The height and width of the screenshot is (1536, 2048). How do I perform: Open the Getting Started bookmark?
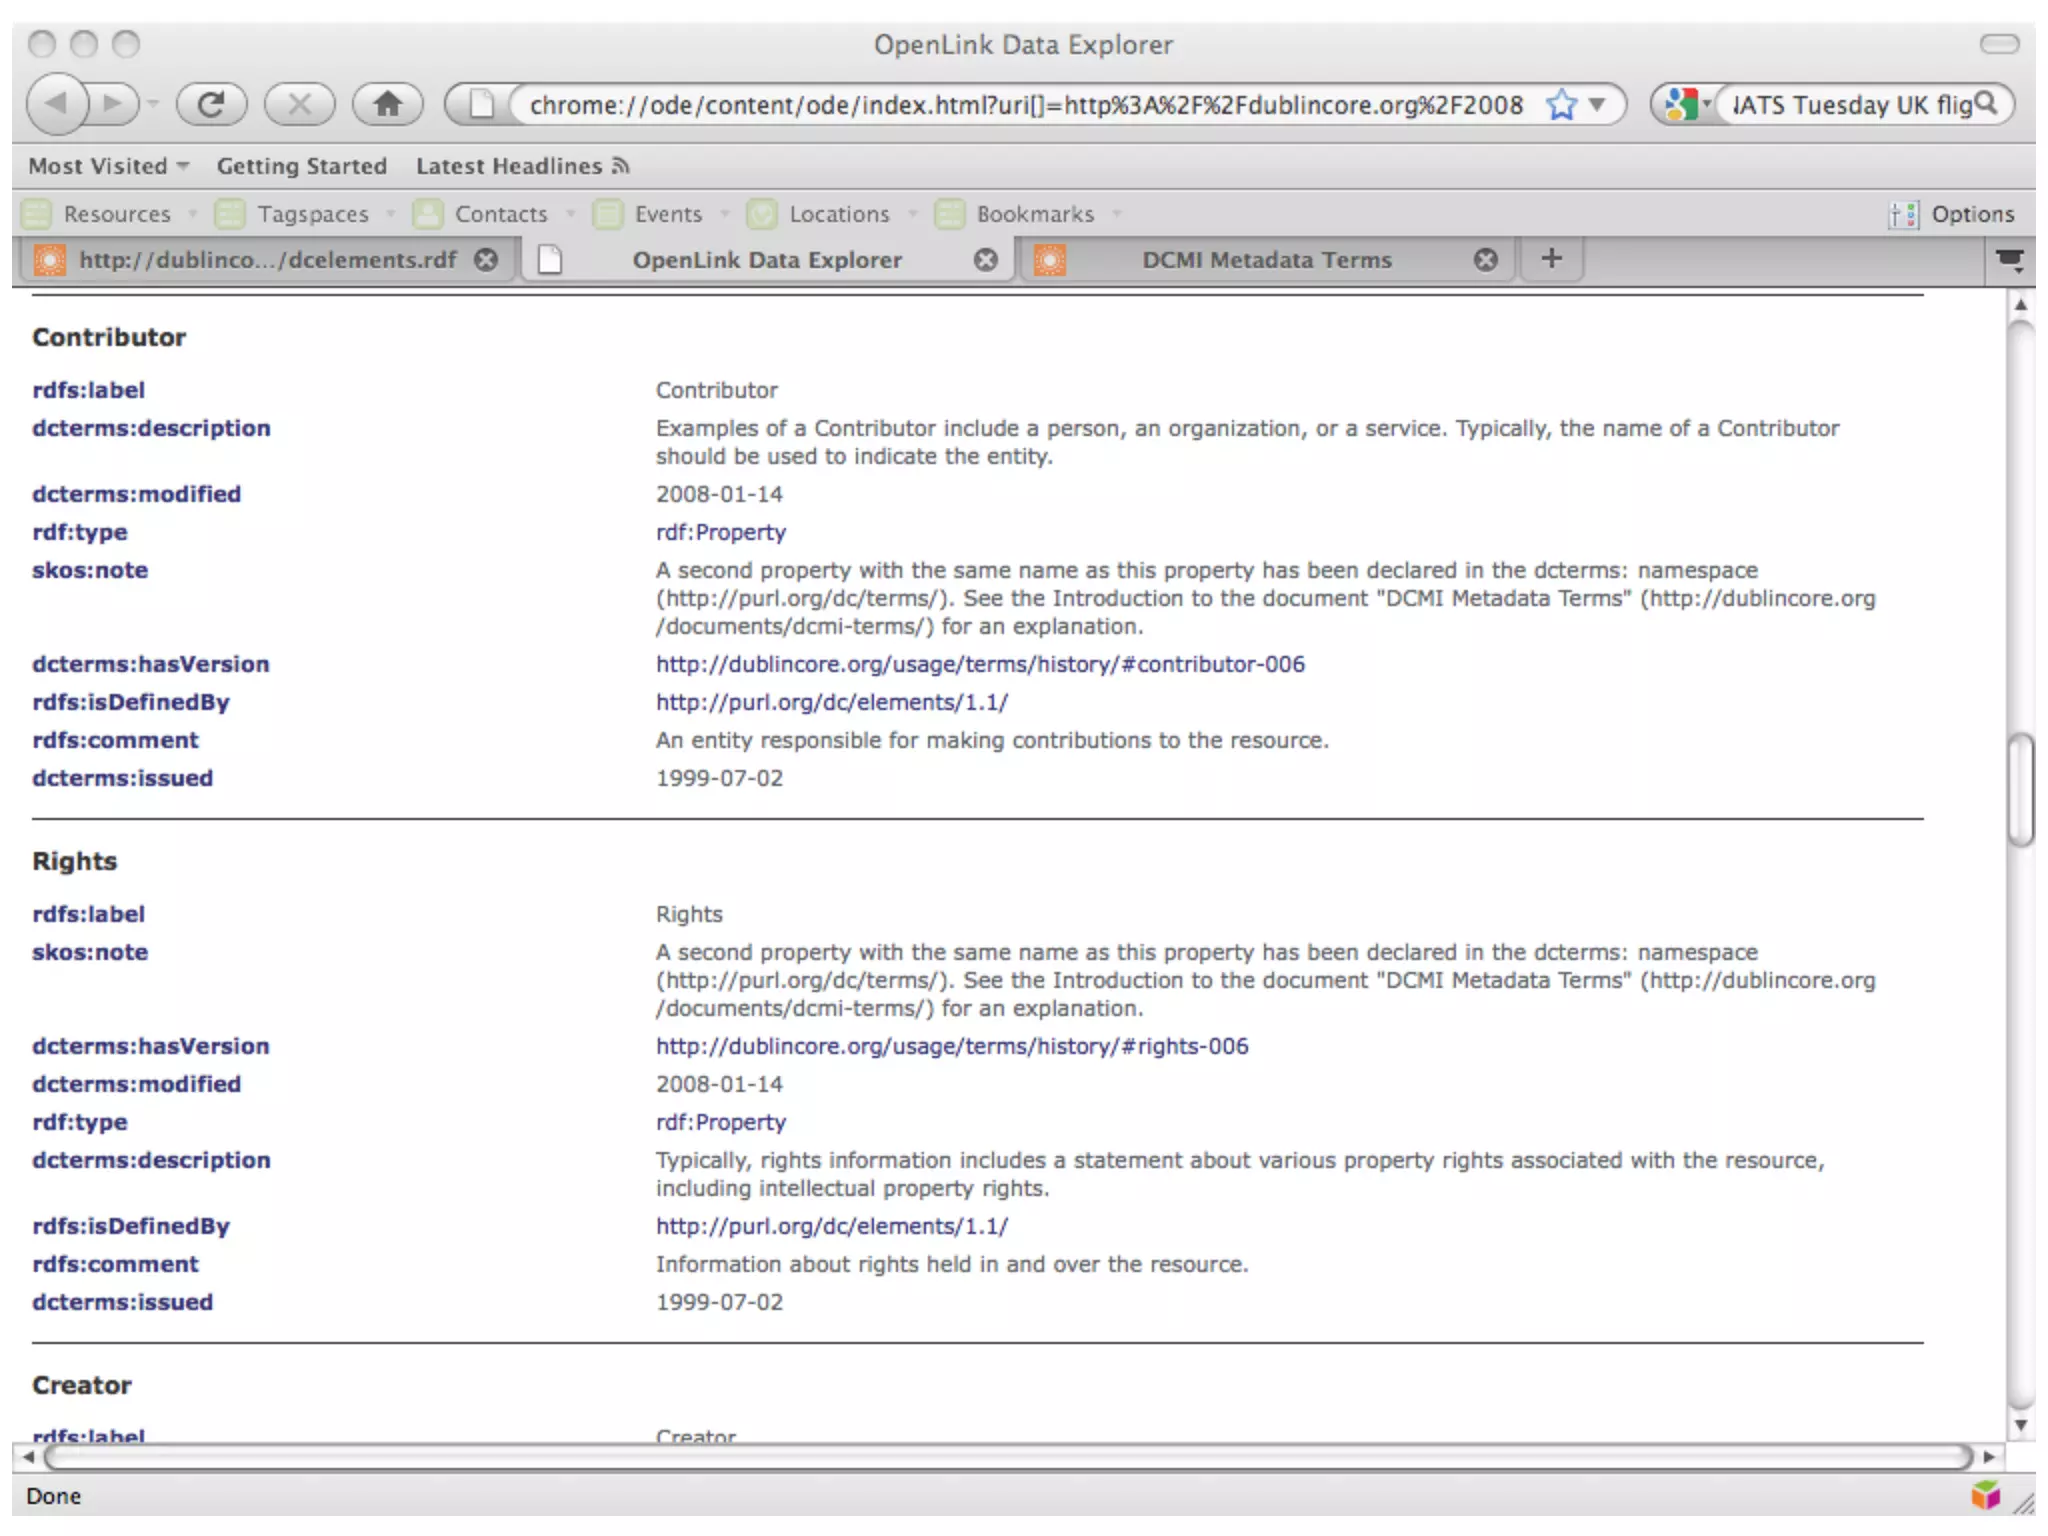coord(301,166)
